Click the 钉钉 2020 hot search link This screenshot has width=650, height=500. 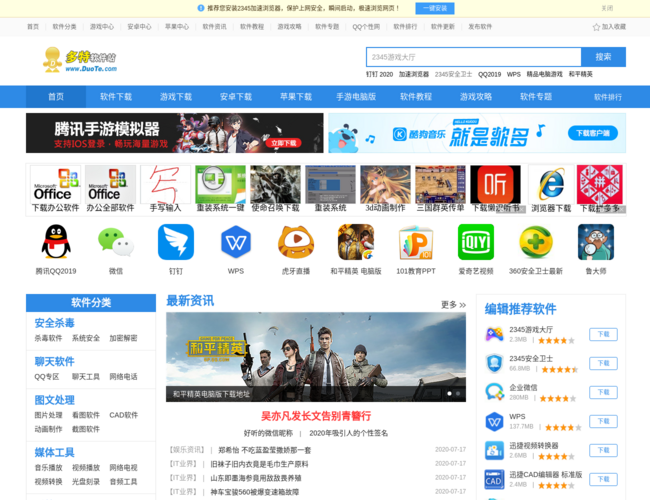379,74
